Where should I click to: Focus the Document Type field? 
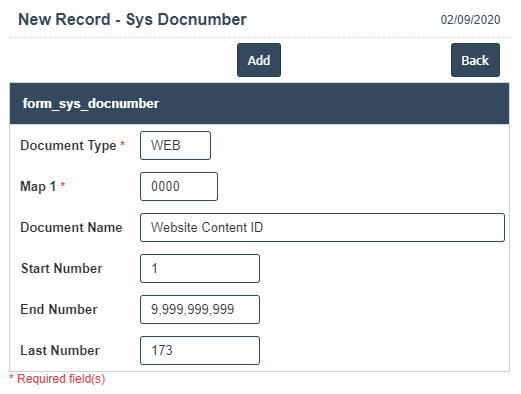point(175,145)
